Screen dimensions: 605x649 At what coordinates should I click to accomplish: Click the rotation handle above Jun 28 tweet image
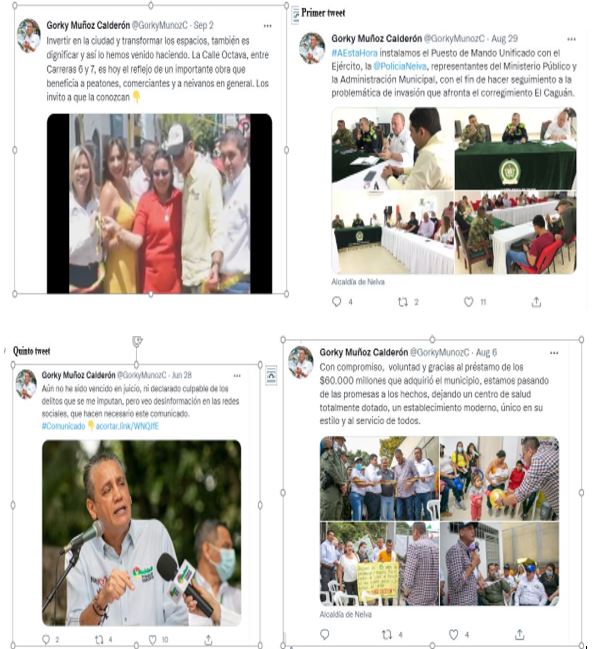[x=137, y=341]
